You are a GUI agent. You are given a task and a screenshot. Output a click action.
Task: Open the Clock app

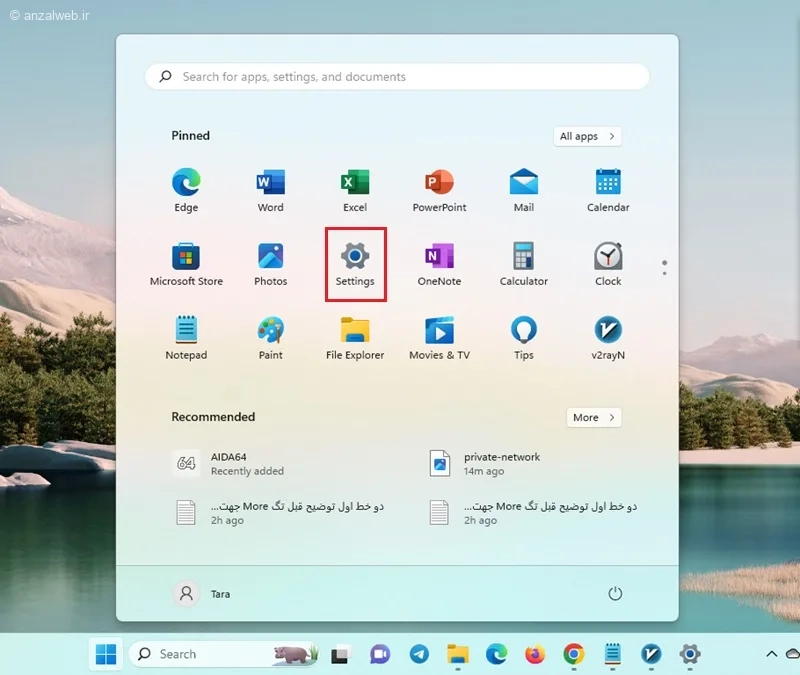coord(608,264)
